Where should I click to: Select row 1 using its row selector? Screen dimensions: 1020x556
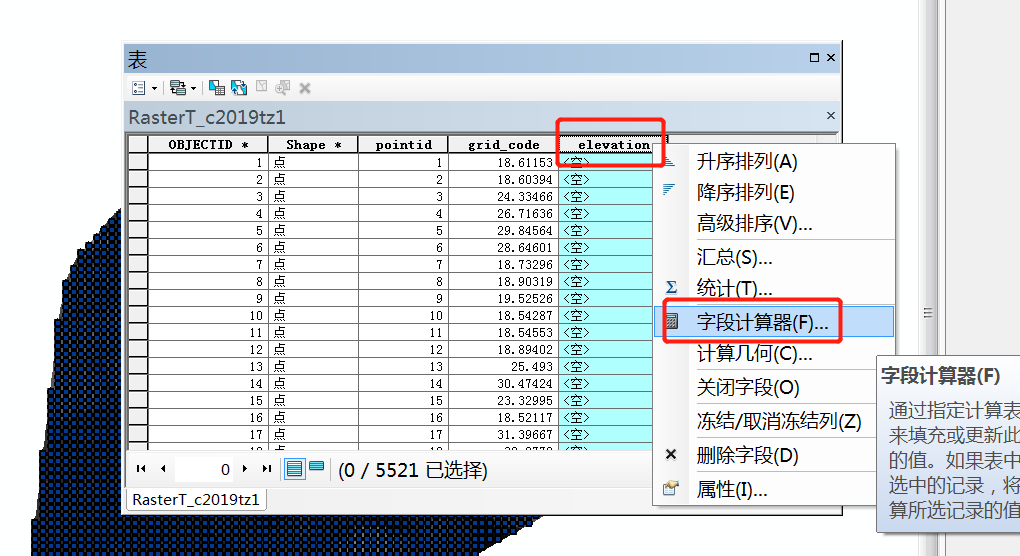pos(137,162)
